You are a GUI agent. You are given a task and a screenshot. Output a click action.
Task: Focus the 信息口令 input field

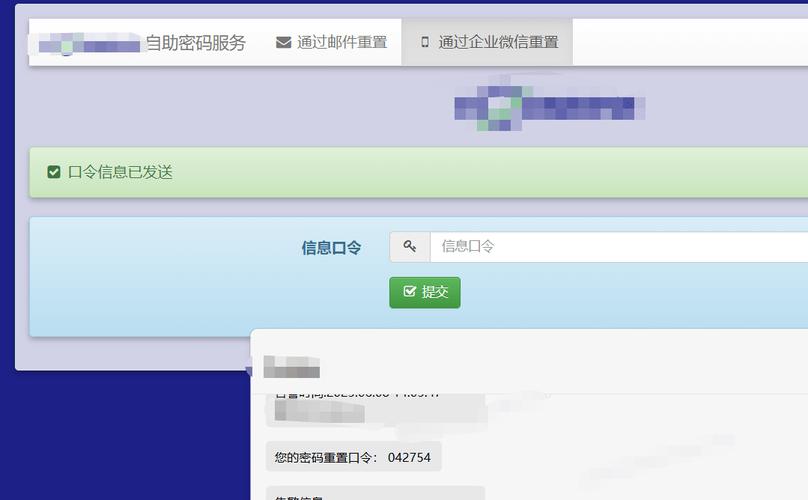click(618, 247)
